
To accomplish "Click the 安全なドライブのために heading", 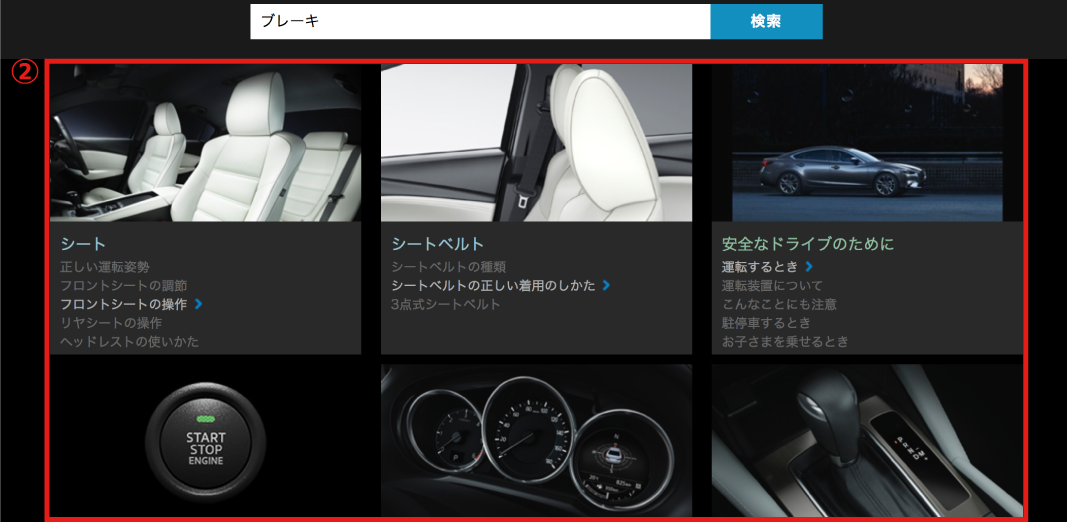I will point(807,244).
